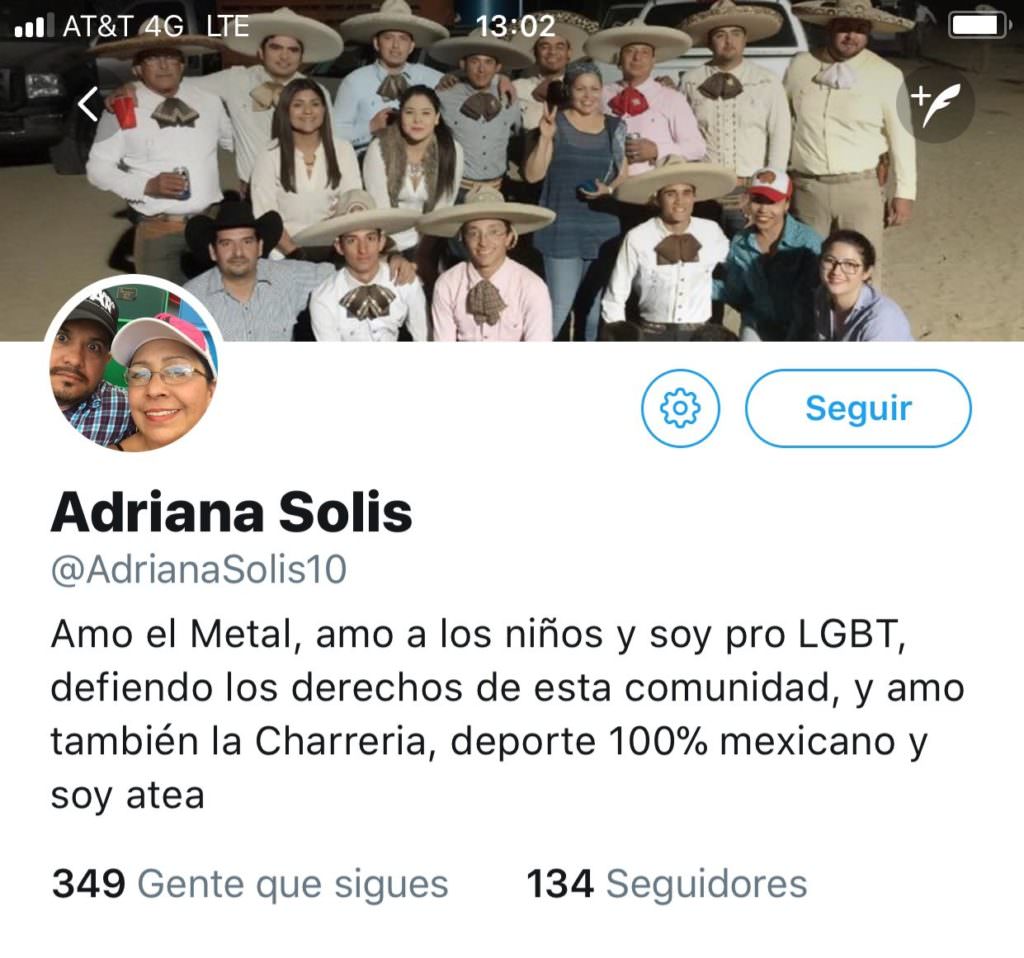The width and height of the screenshot is (1024, 958).
Task: Tap the compose tweet feather icon
Action: [x=935, y=104]
